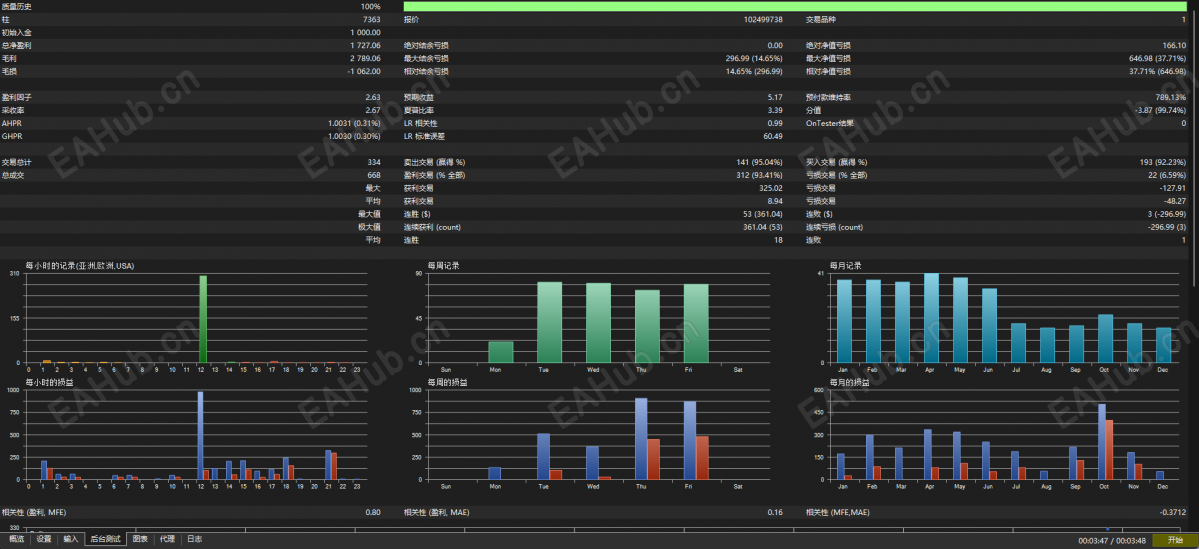Viewport: 1199px width, 549px height.
Task: Click the largest loss trade value -127.91
Action: [1172, 188]
